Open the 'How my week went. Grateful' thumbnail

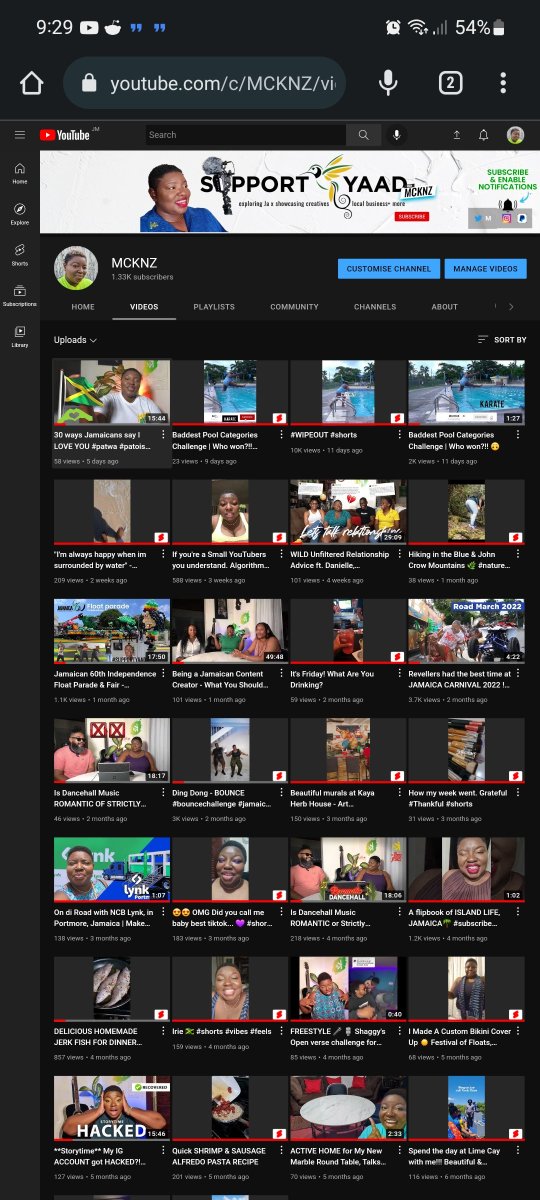466,750
